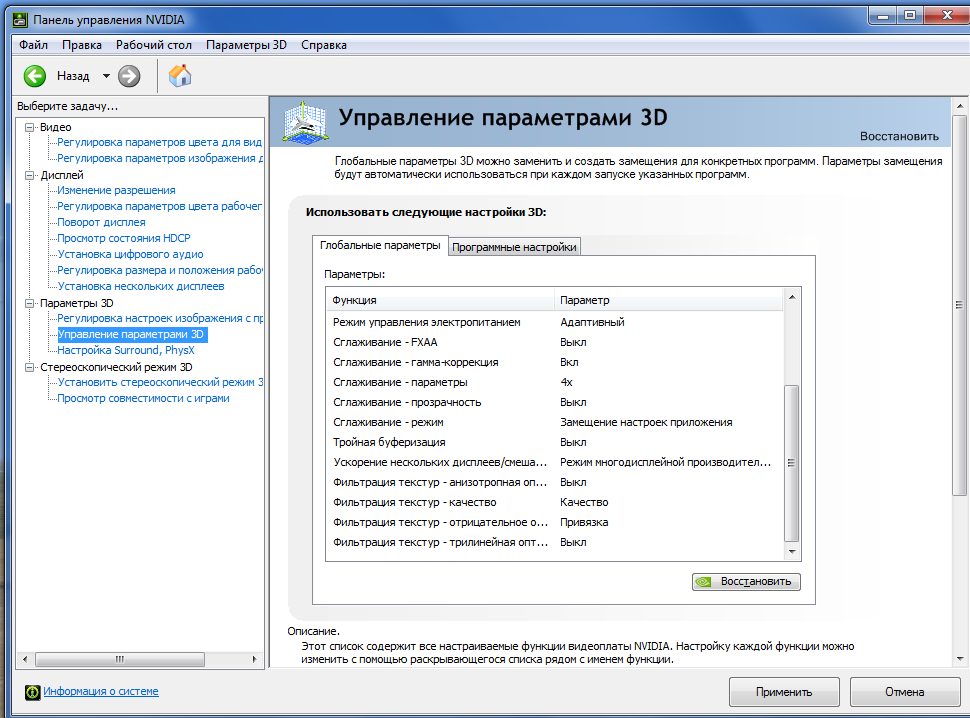Open the Файл menu
The width and height of the screenshot is (970, 718).
pos(33,45)
